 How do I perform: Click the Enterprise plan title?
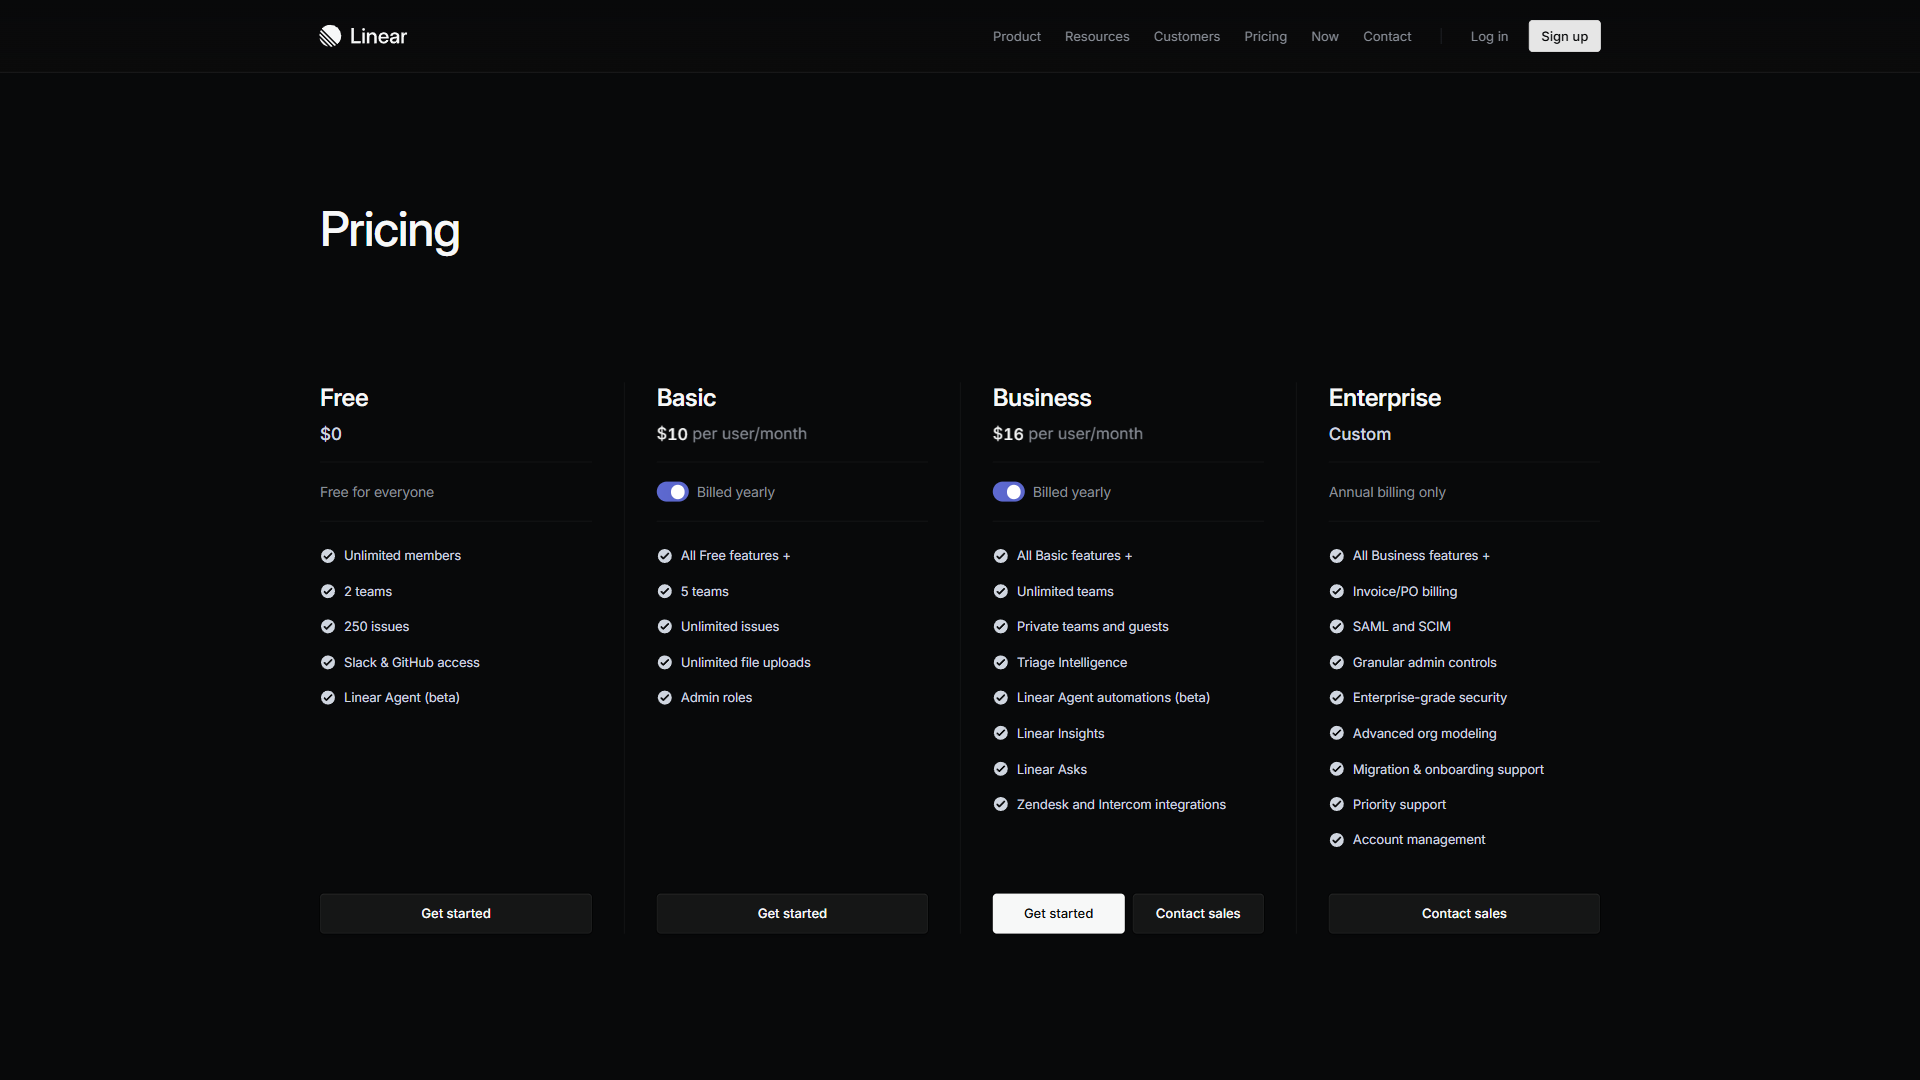point(1385,398)
